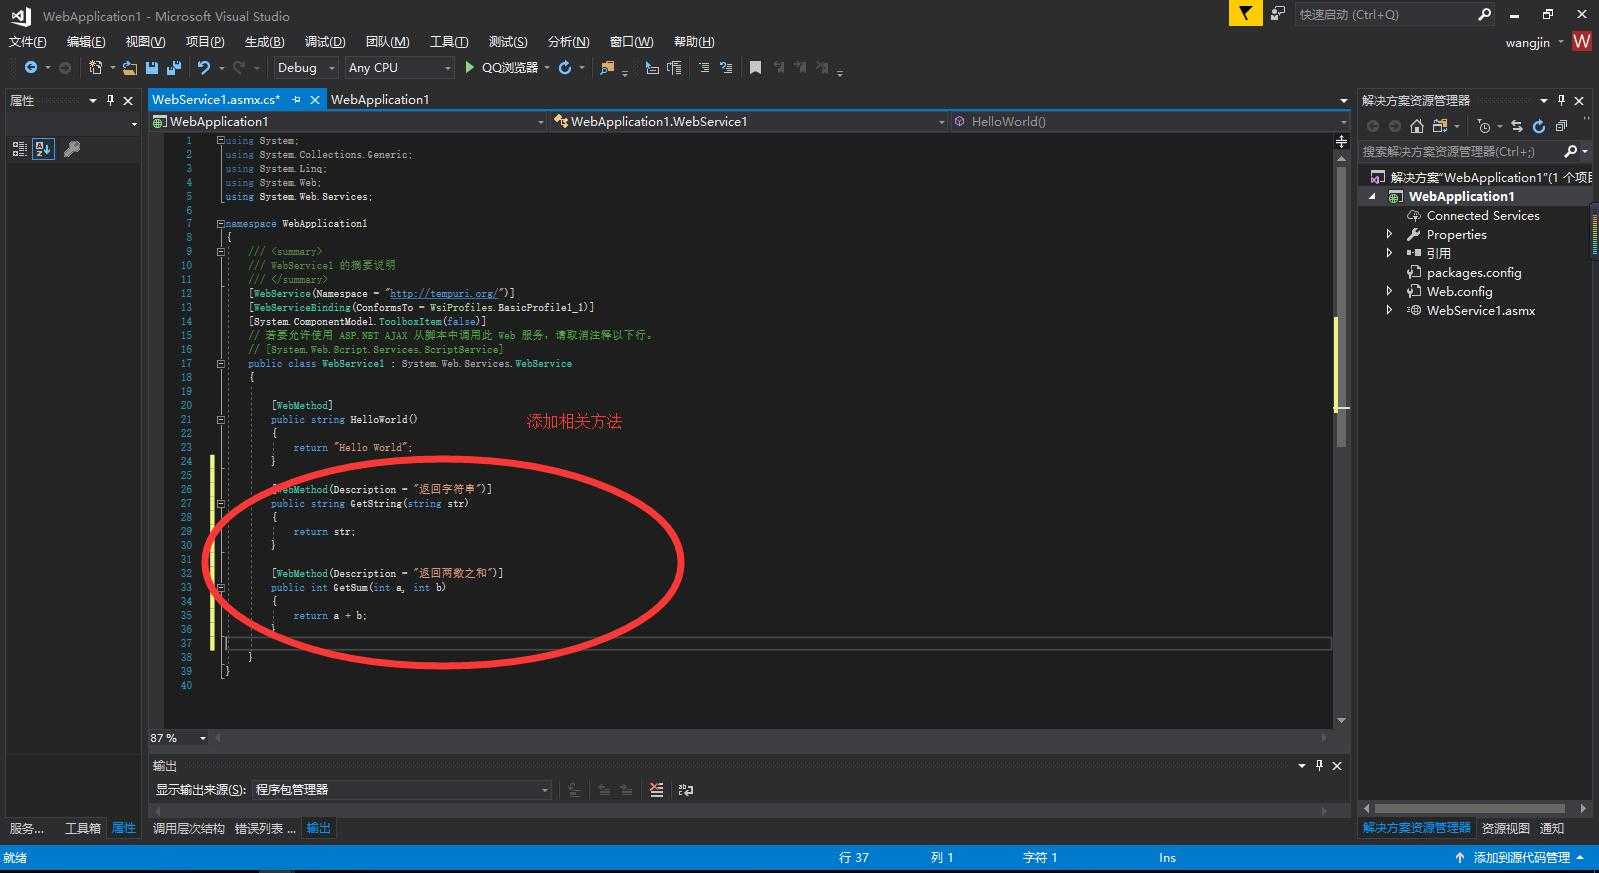Undo the last edit via toolbar arrow
The image size is (1599, 873).
coord(204,67)
